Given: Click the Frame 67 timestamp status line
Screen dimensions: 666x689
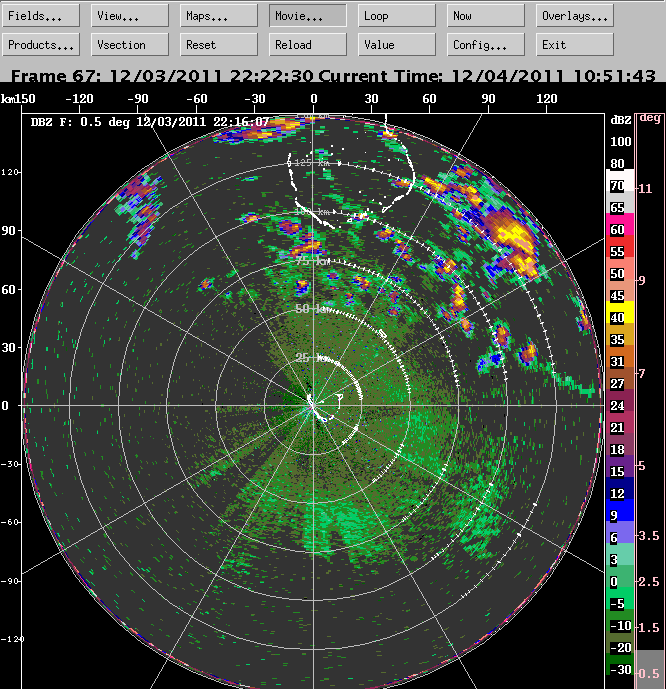Looking at the screenshot, I should (333, 76).
